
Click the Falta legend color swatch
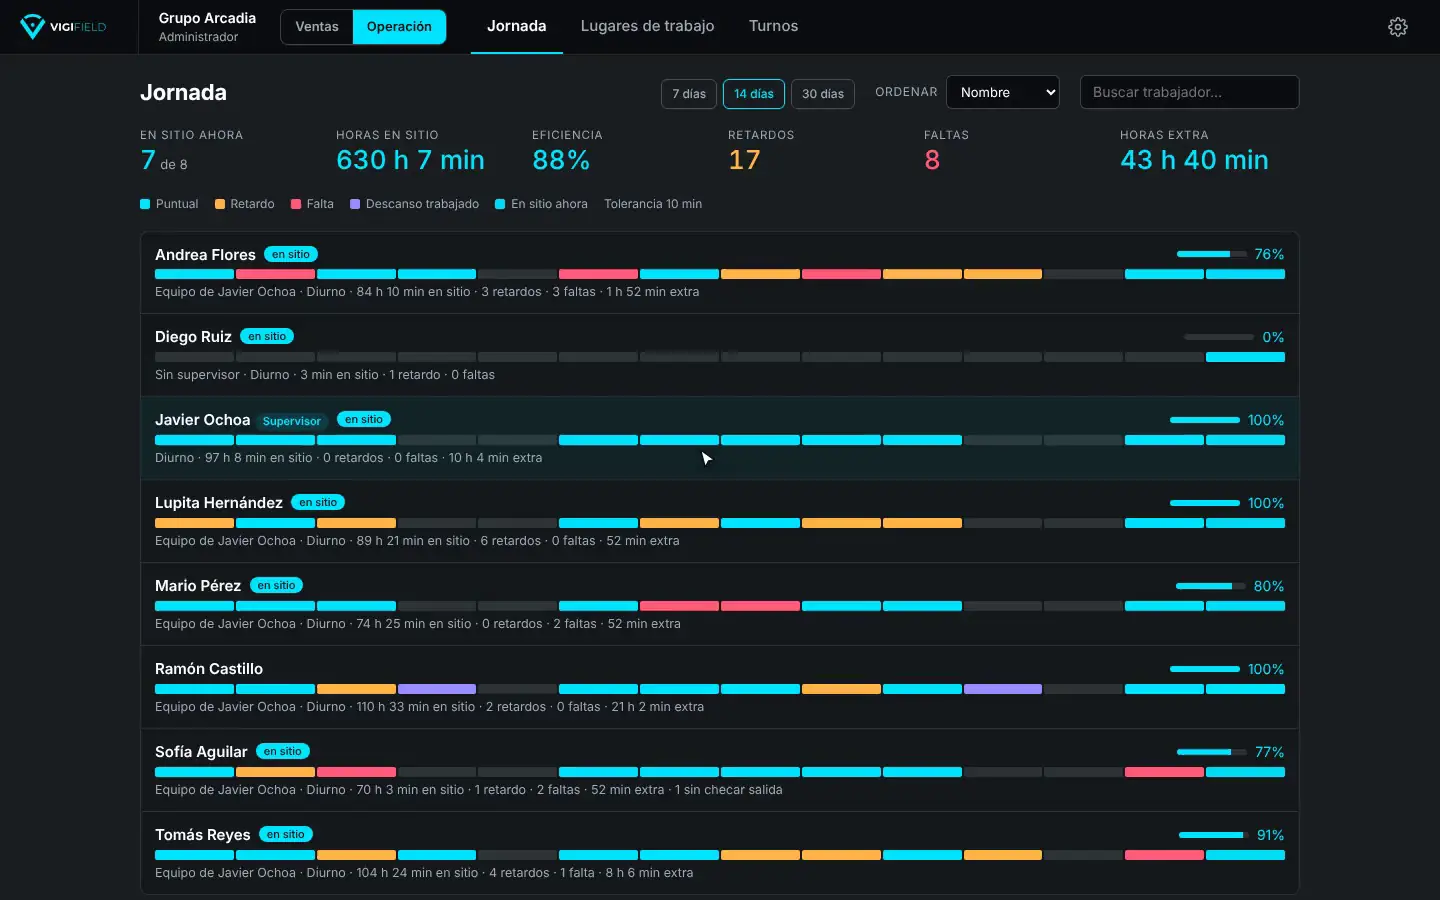click(x=296, y=204)
